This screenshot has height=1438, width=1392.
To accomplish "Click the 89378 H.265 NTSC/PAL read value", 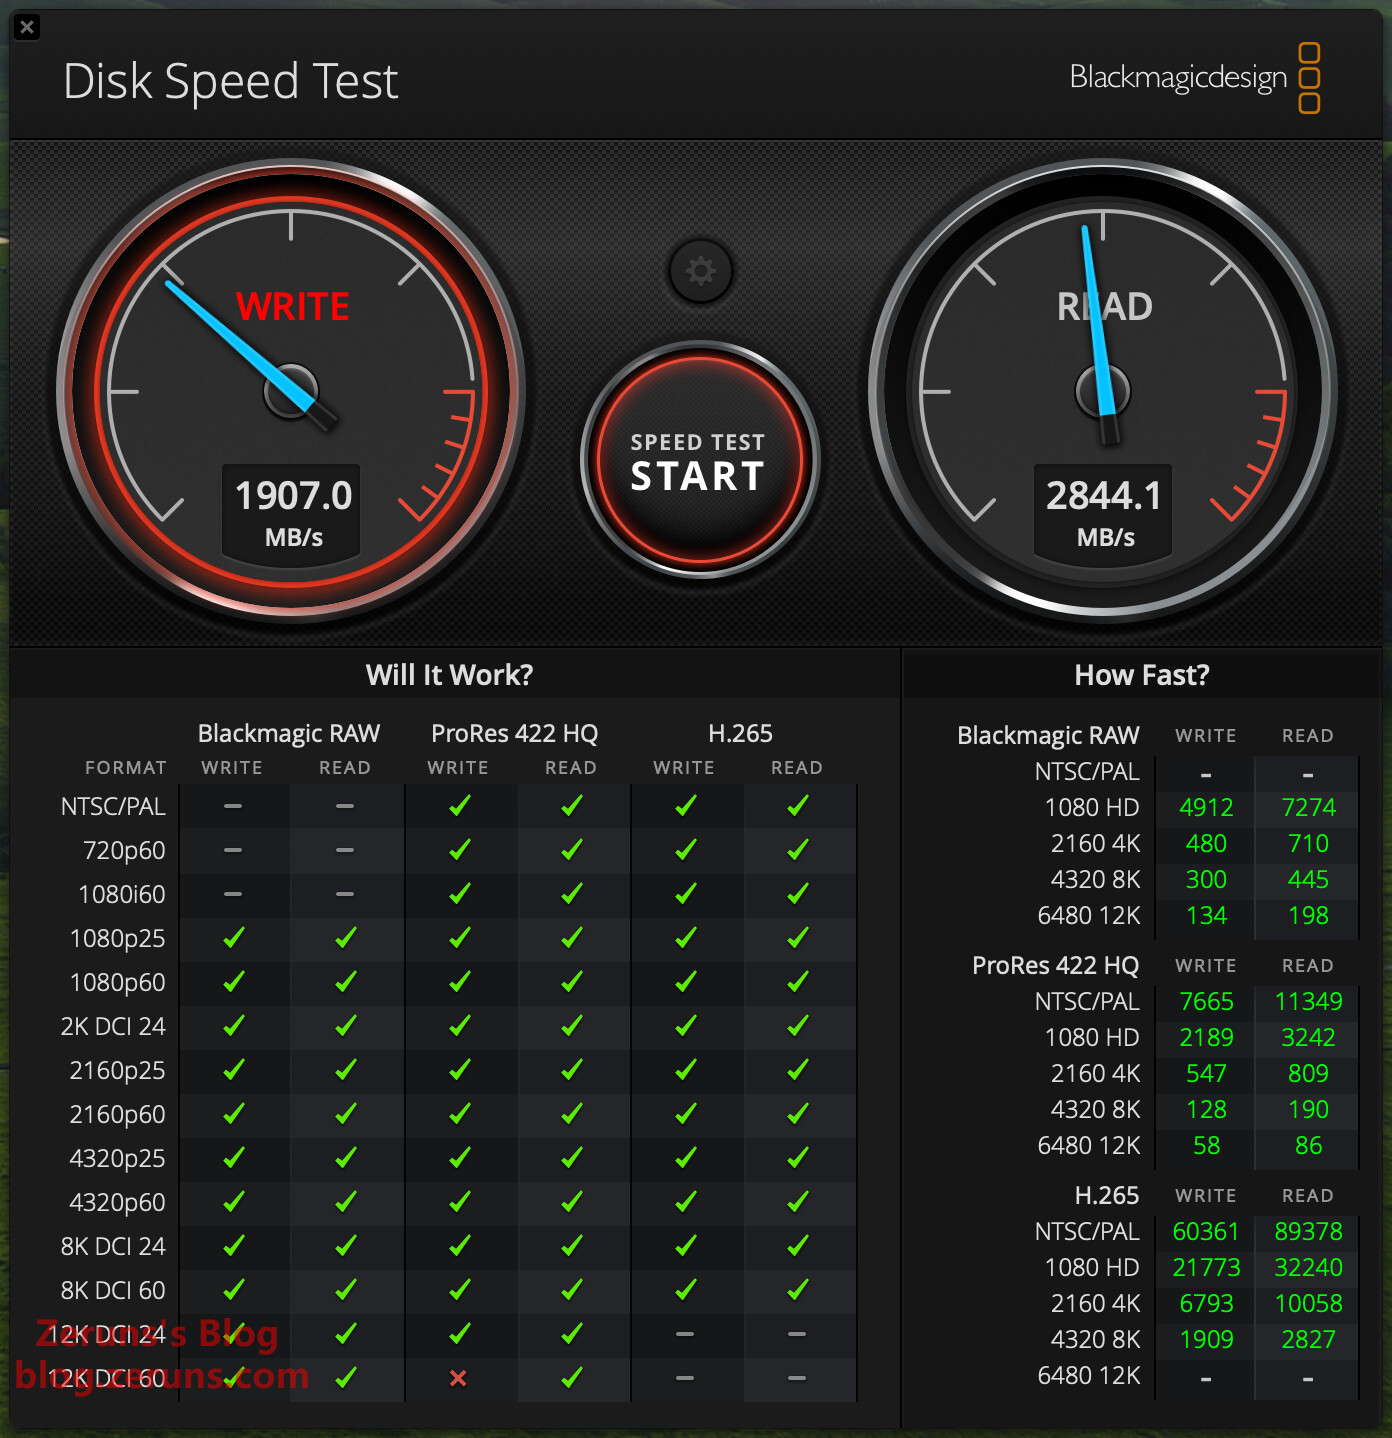I will (1308, 1231).
